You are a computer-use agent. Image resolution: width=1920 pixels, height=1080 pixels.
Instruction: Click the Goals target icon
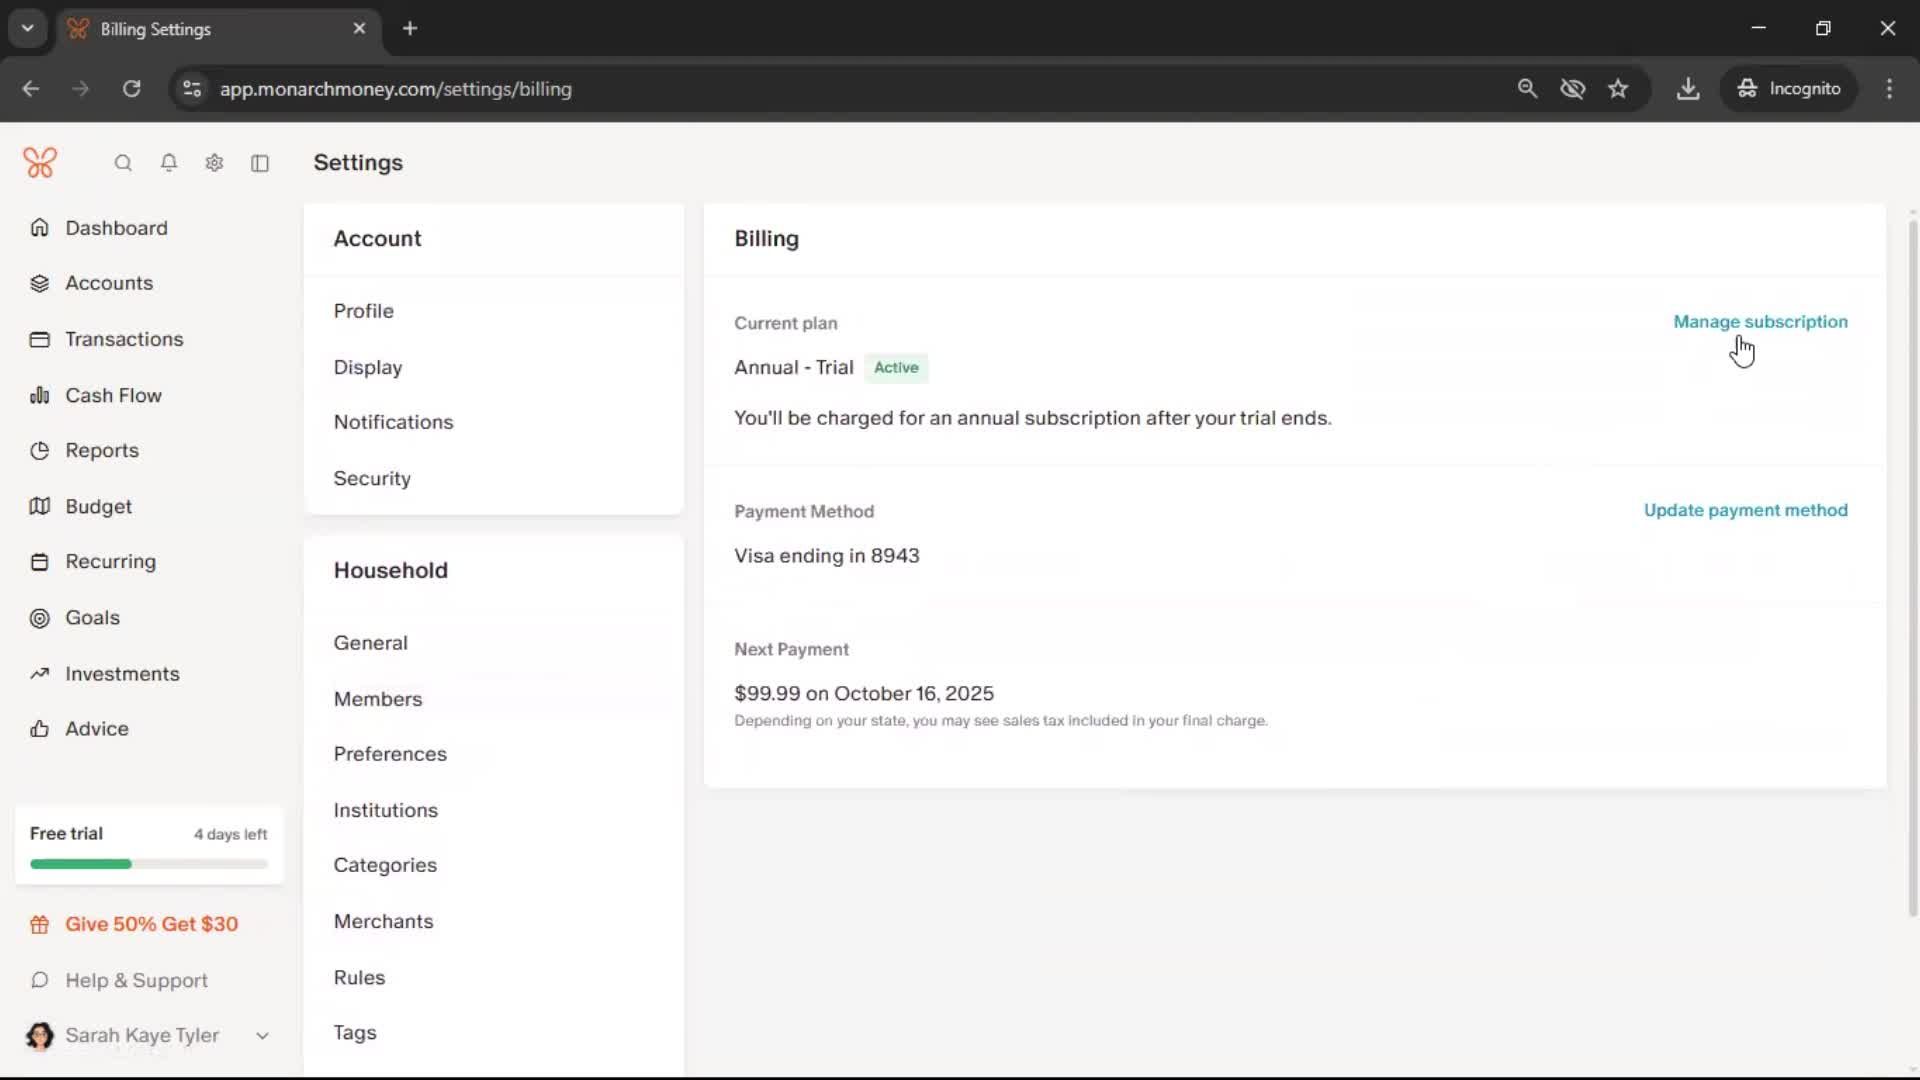coord(40,618)
